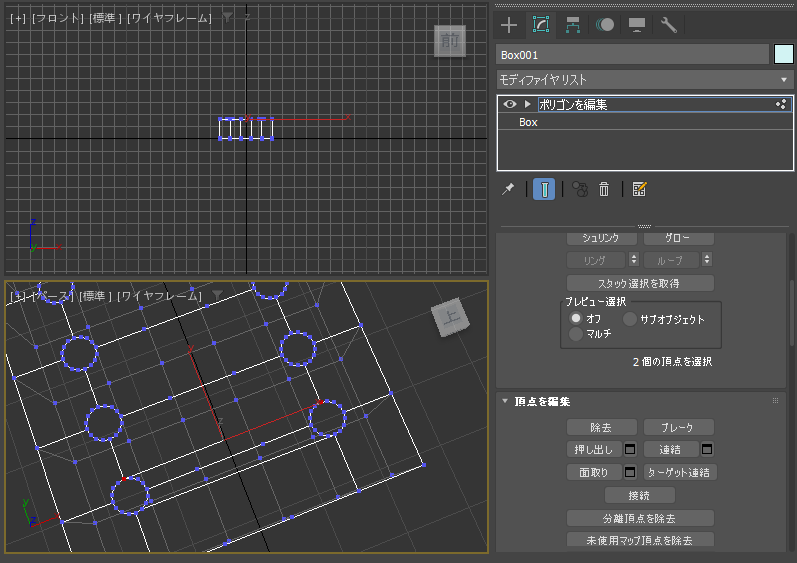Select the サブオブジェクト radio button
797x563 pixels.
pos(629,319)
